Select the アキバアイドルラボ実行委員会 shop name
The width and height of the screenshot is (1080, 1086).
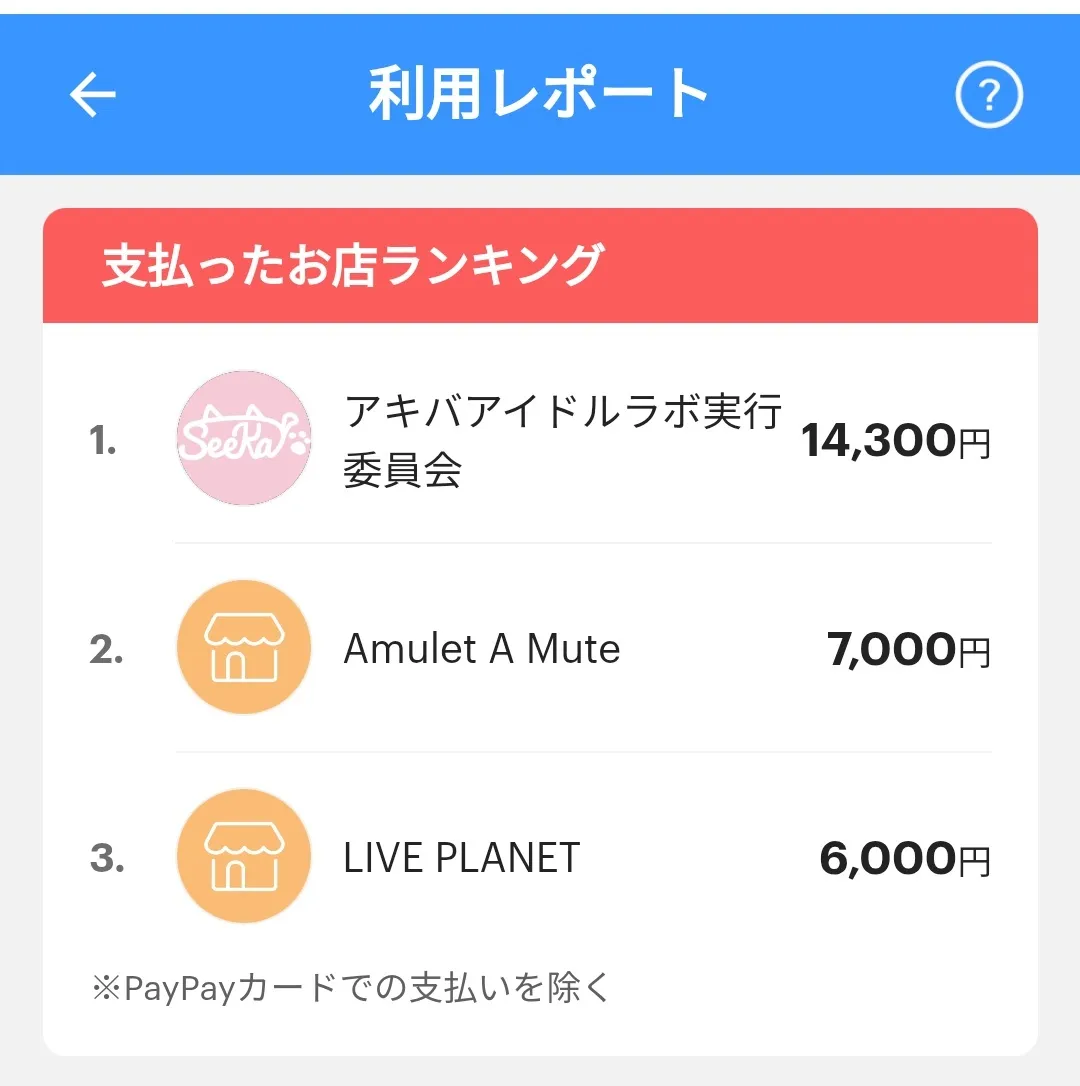(562, 440)
